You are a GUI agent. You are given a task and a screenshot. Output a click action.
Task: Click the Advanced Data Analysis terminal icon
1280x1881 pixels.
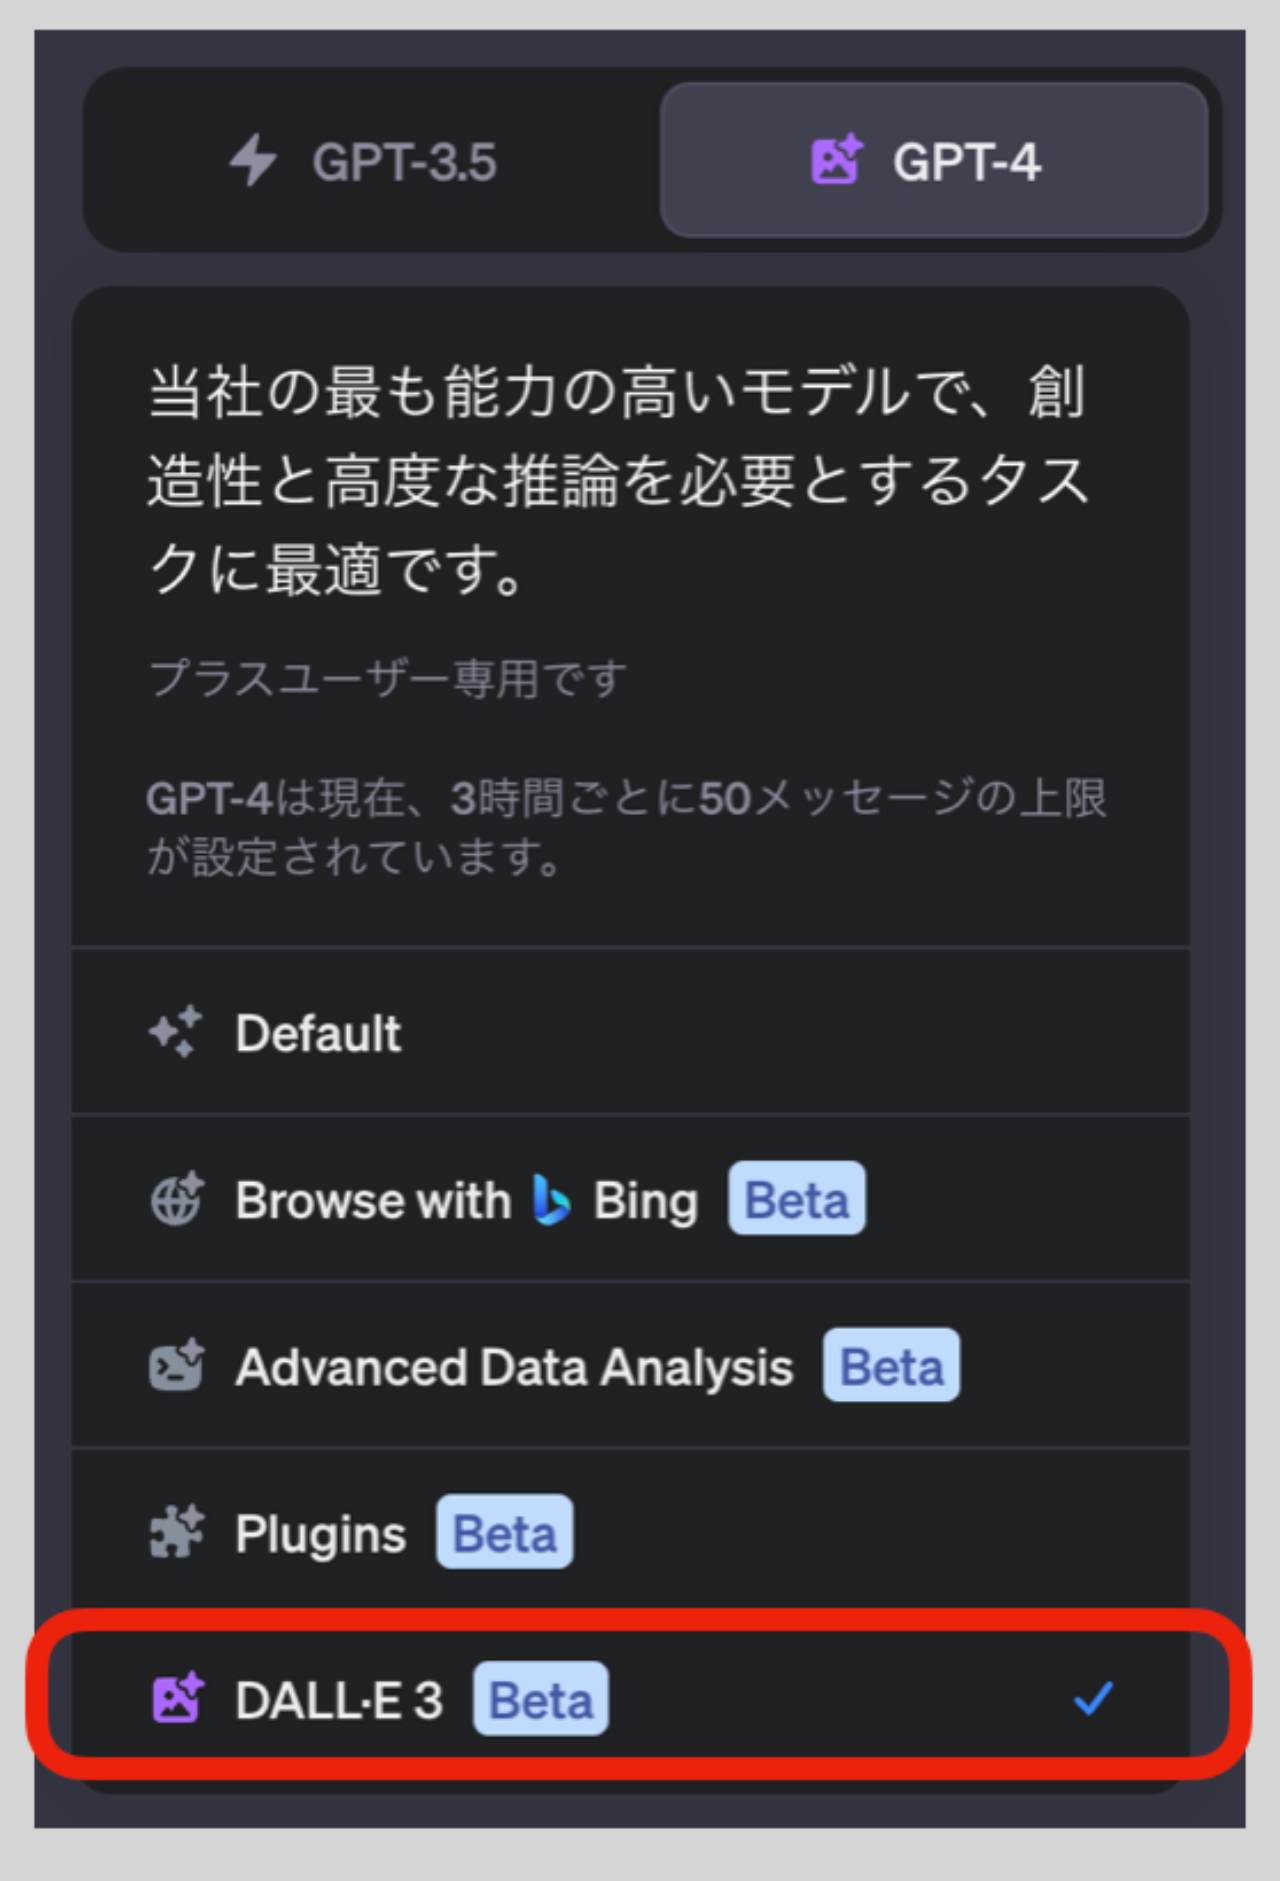pyautogui.click(x=178, y=1366)
